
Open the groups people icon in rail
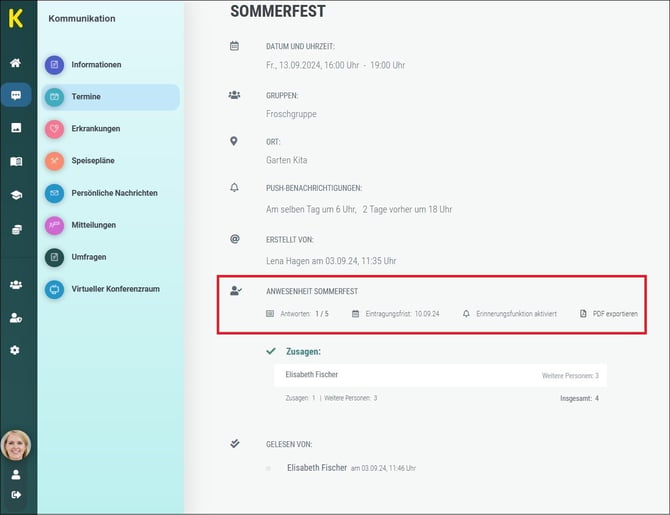[x=16, y=285]
